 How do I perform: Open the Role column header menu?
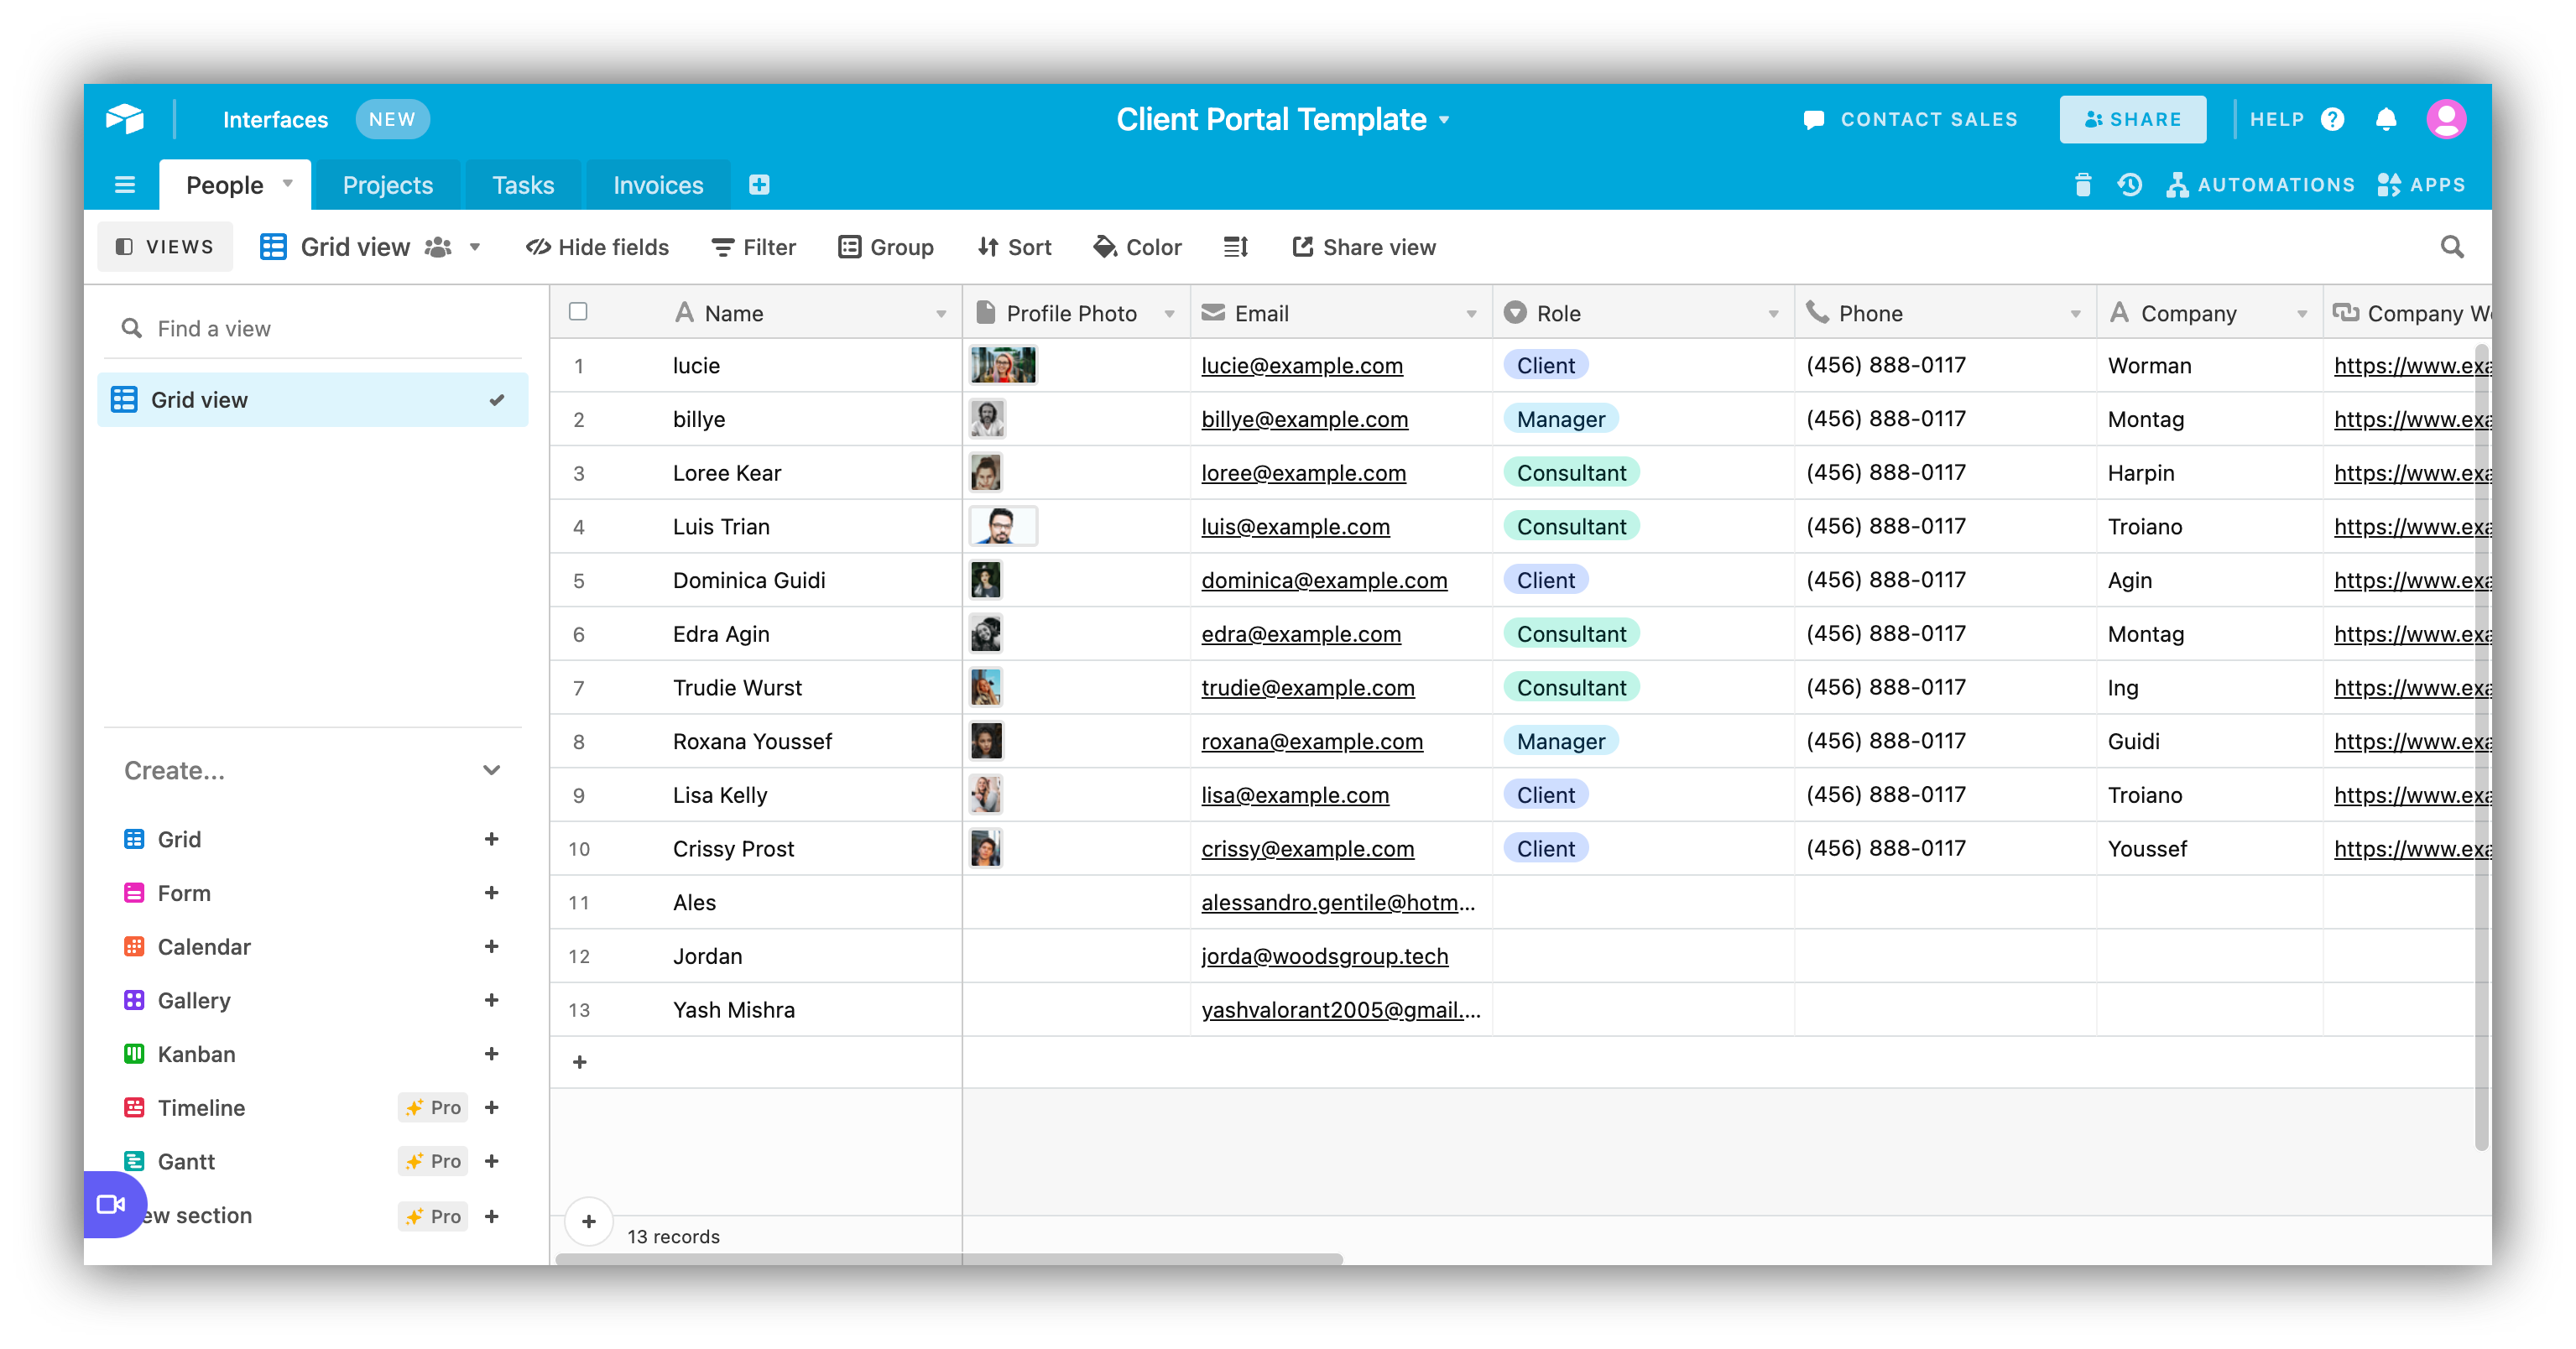pyautogui.click(x=1775, y=312)
